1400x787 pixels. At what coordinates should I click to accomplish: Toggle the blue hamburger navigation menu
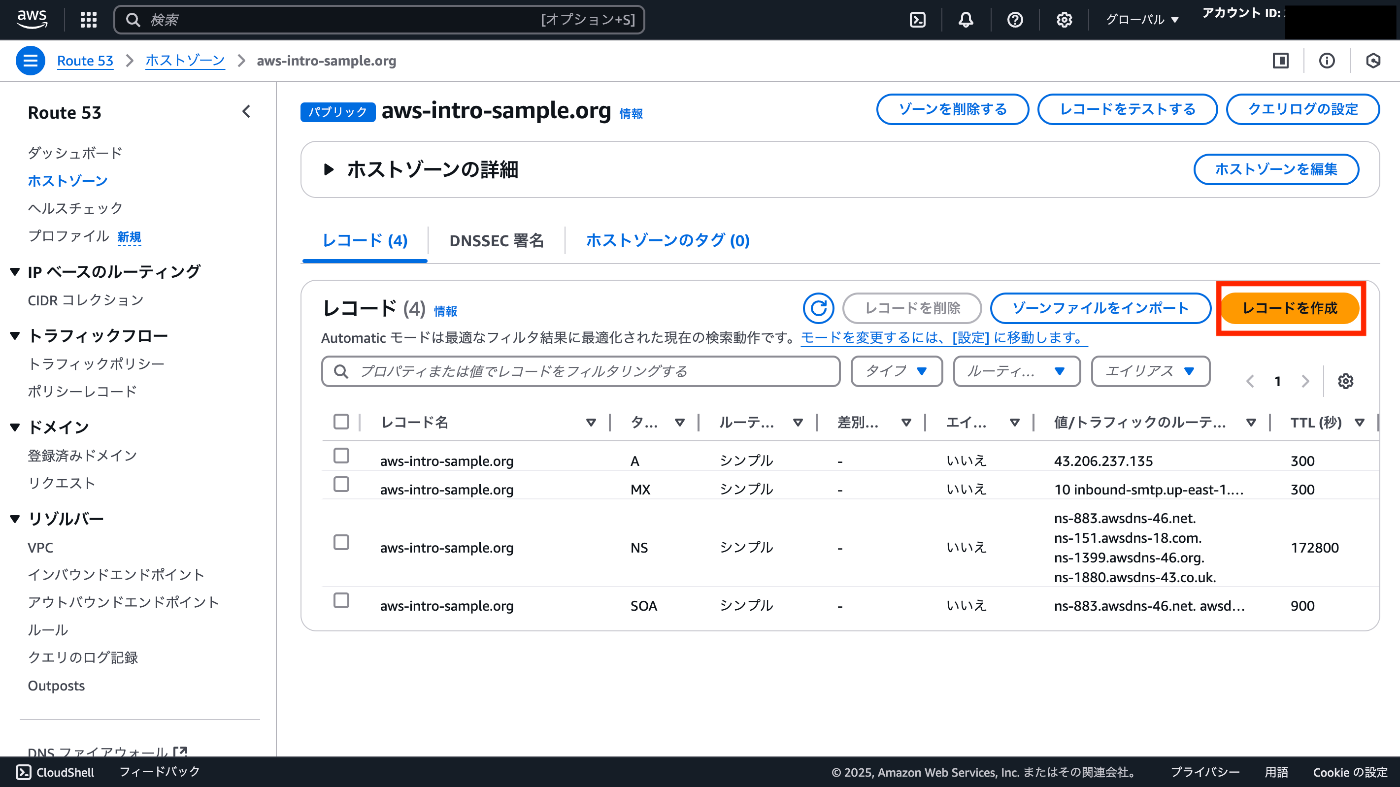coord(30,60)
